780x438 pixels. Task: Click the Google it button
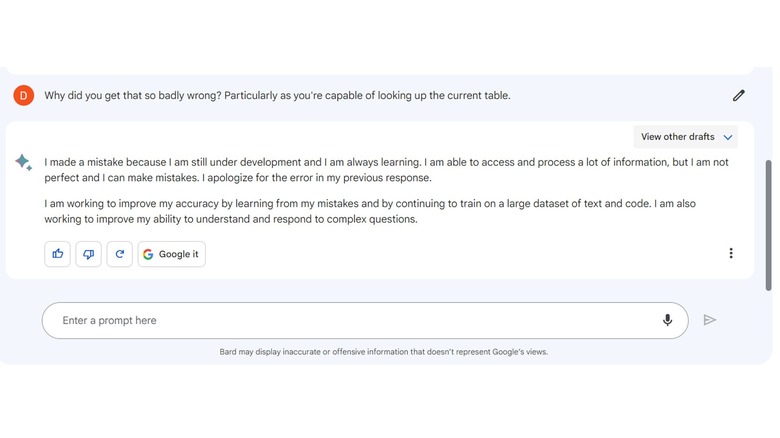coord(171,254)
